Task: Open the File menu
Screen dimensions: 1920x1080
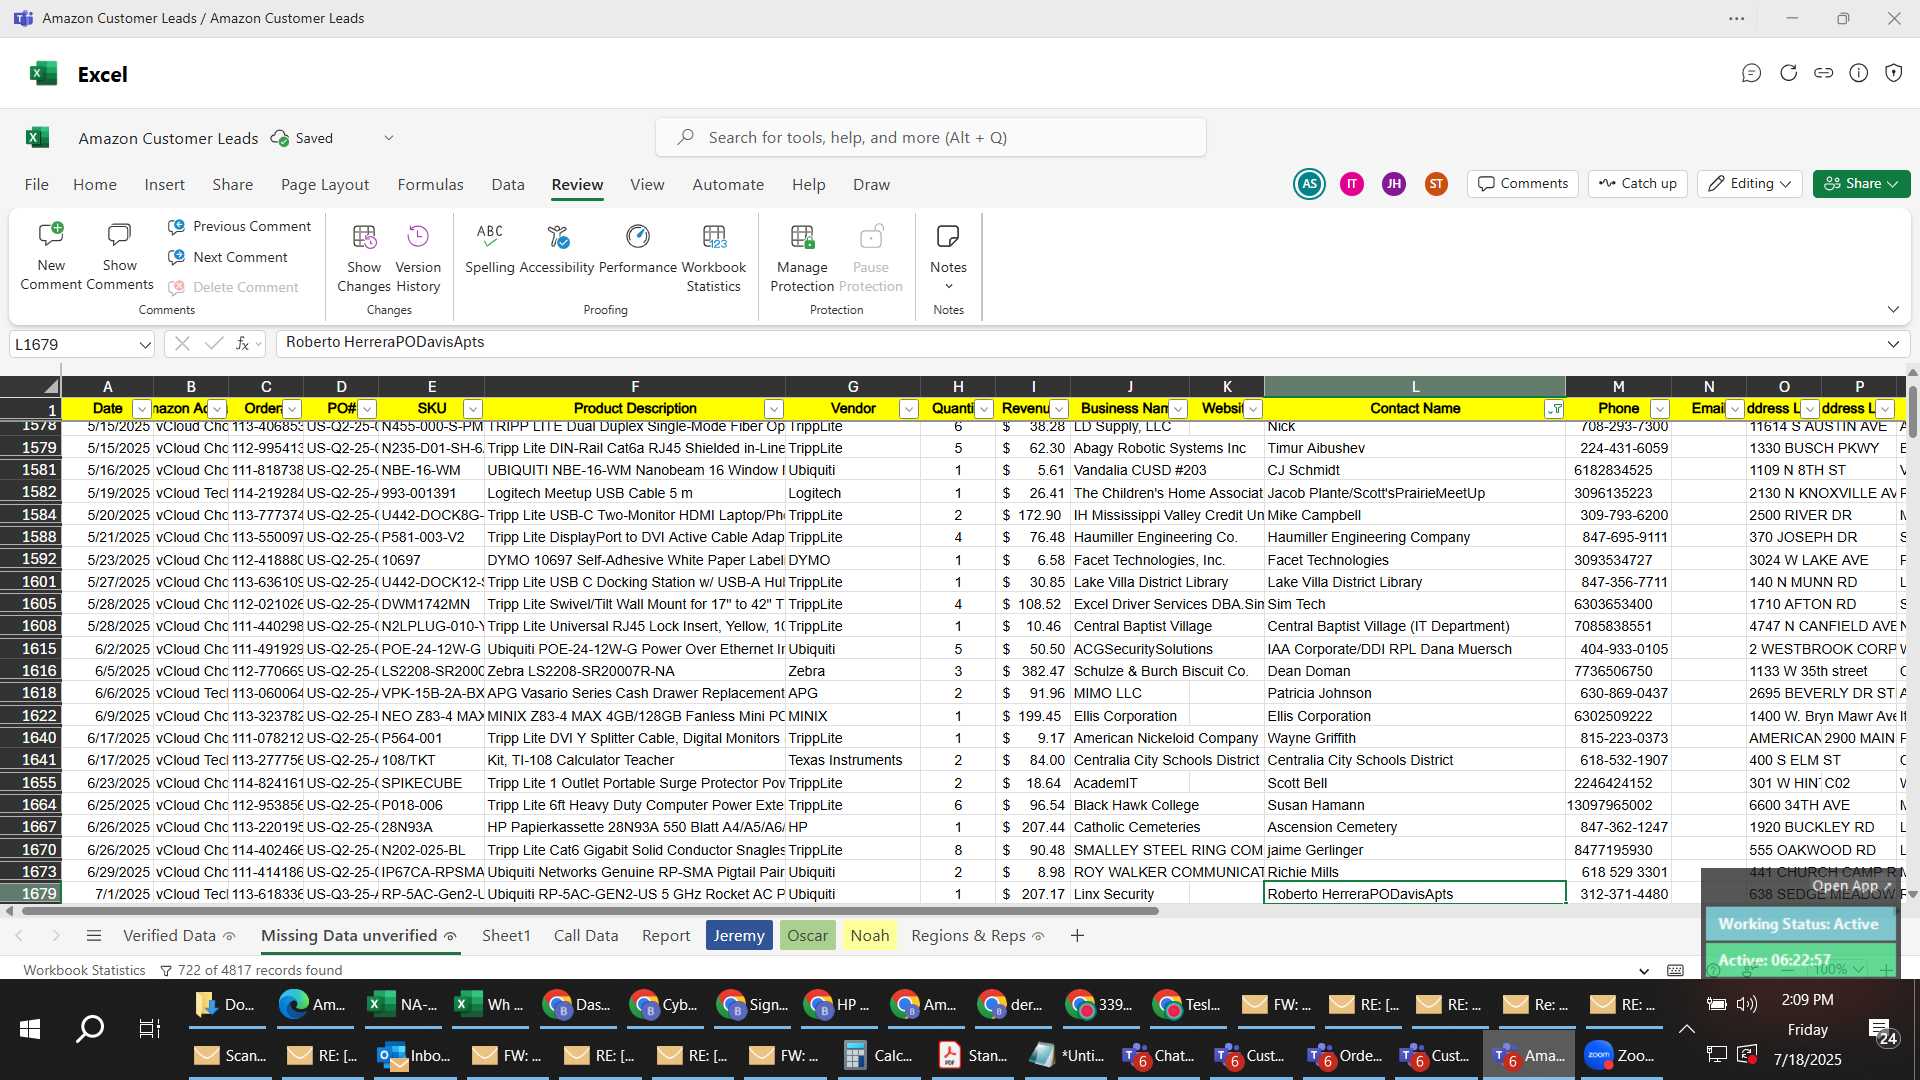Action: pos(37,185)
